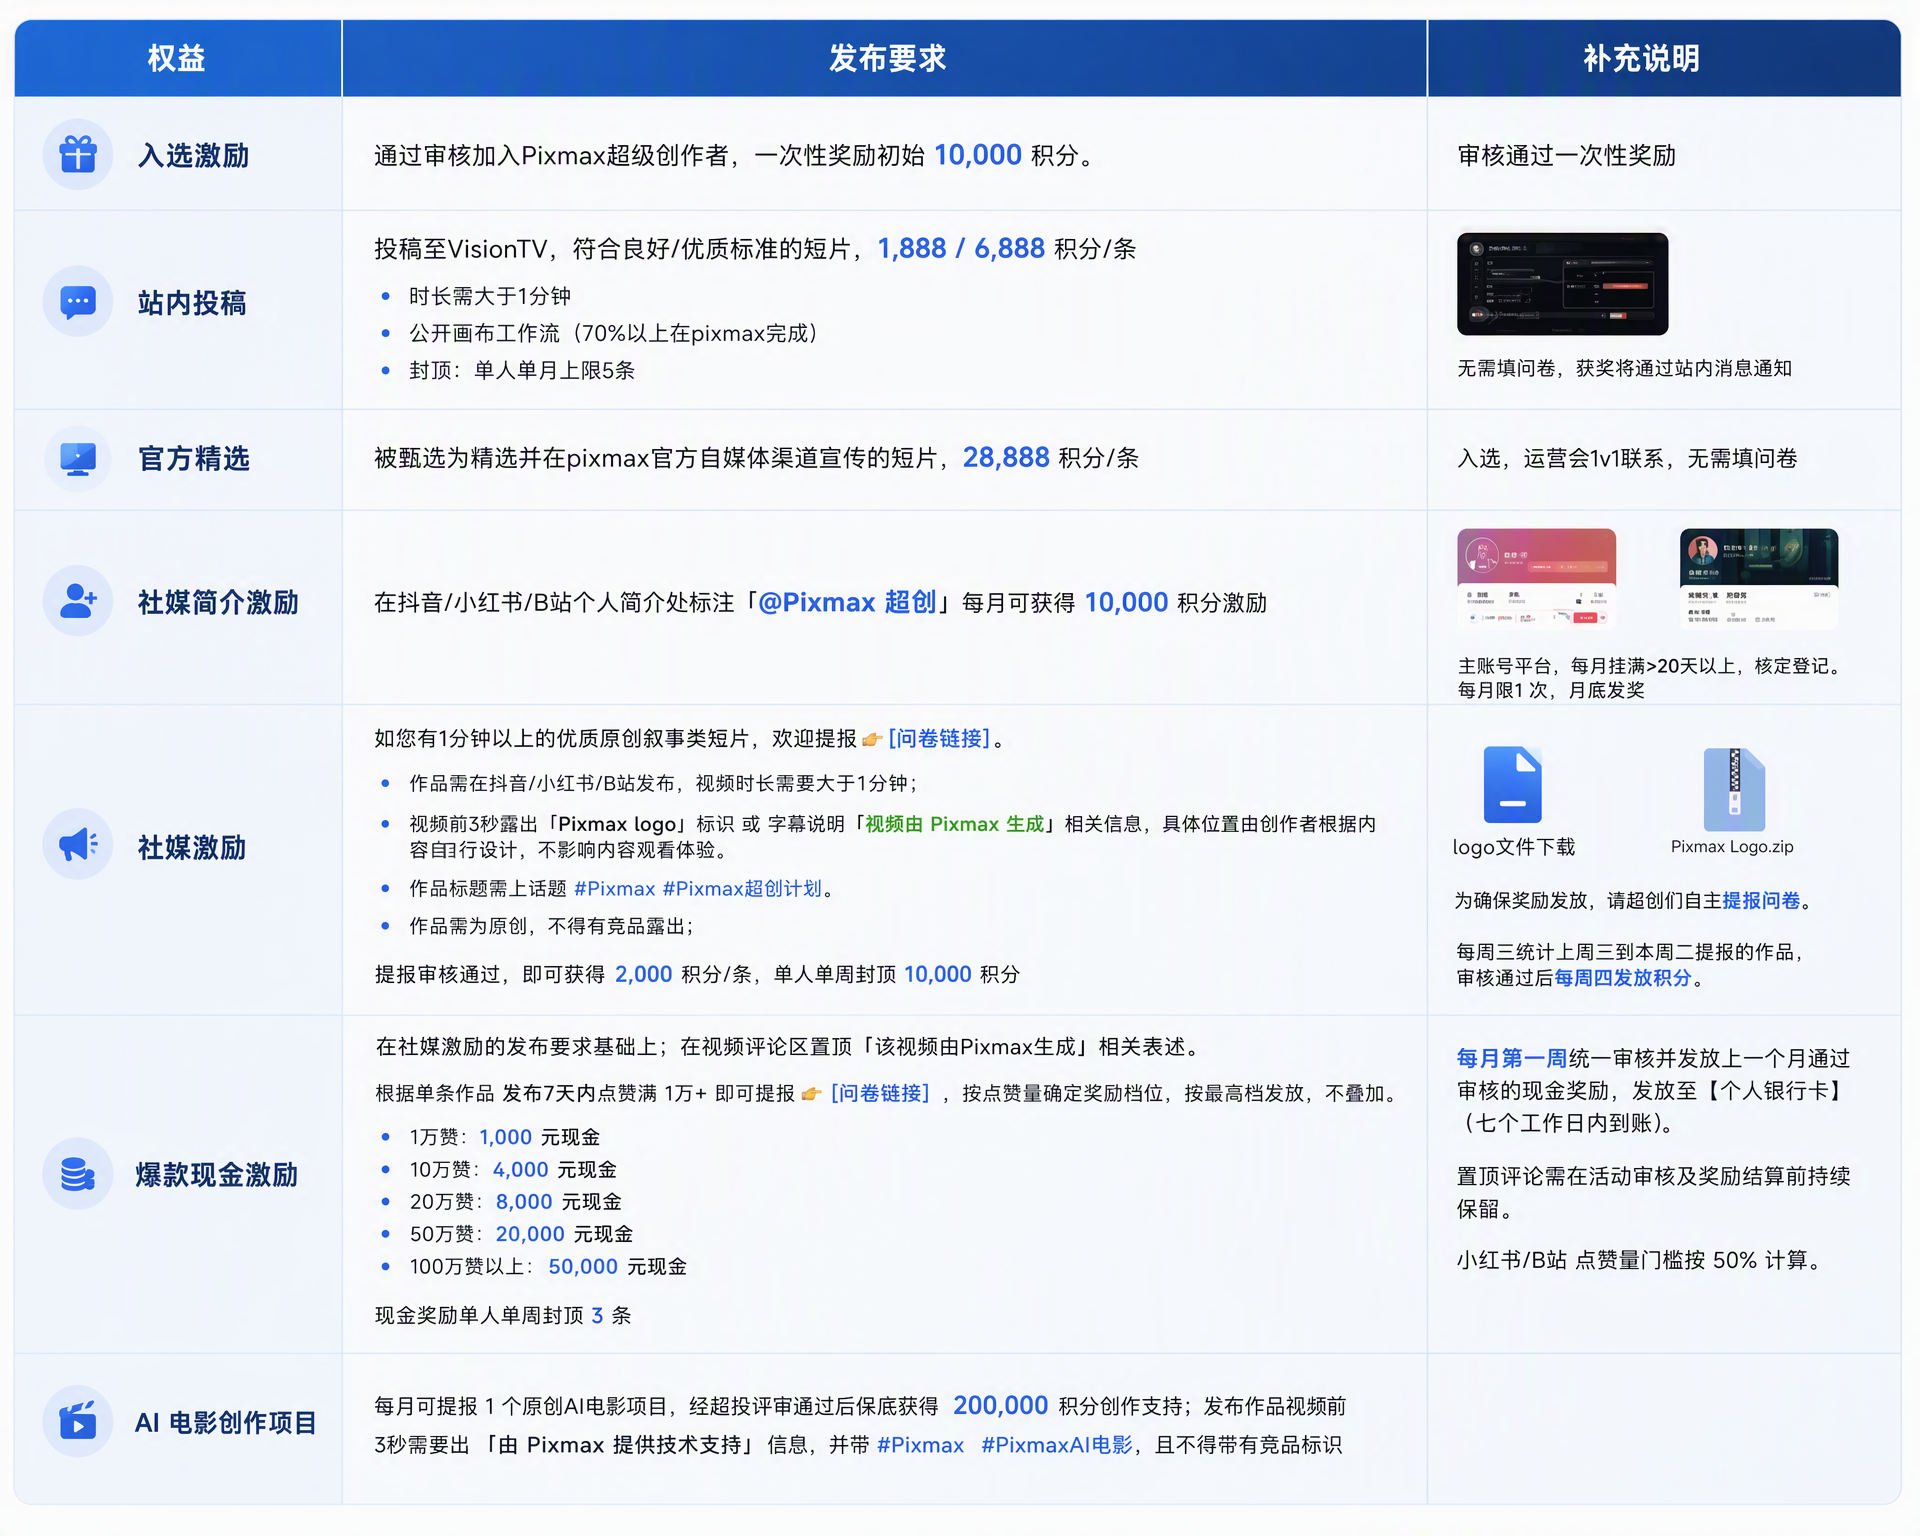This screenshot has height=1536, width=1920.
Task: Click the #Pixmax超创计划 hashtag
Action: (742, 888)
